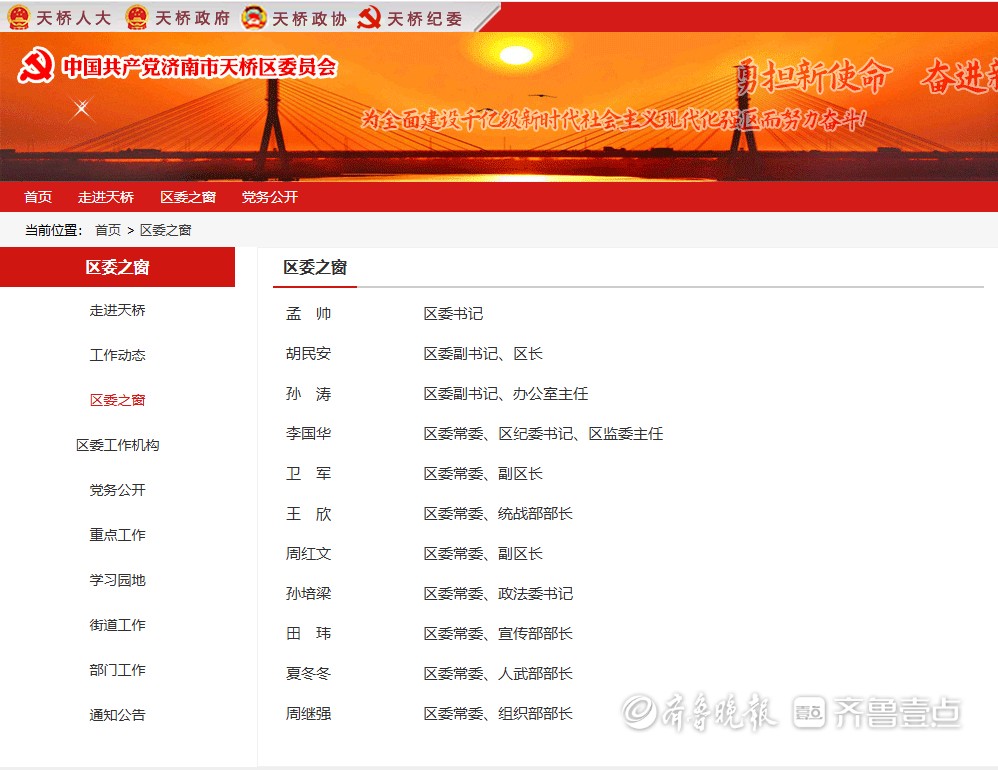This screenshot has height=770, width=998.
Task: Click 区委之窗 in the breadcrumb path
Action: coord(166,230)
